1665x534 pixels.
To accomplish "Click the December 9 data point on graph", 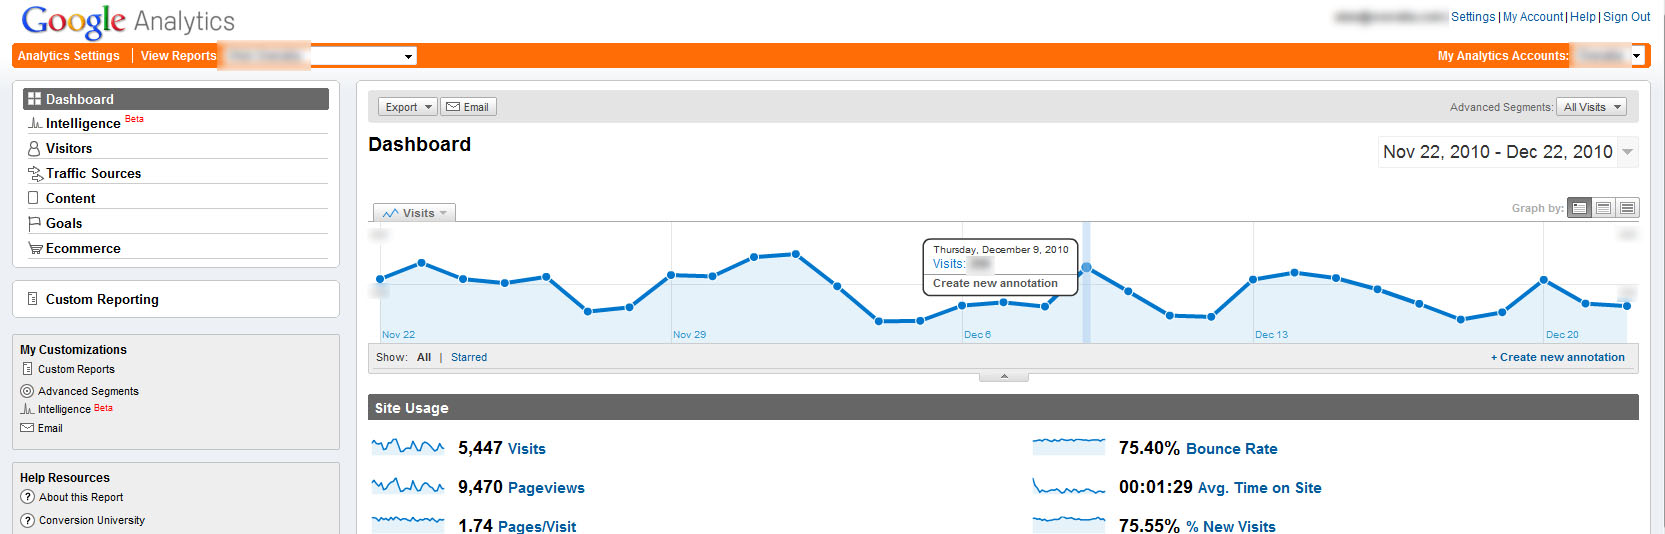I will 1086,268.
